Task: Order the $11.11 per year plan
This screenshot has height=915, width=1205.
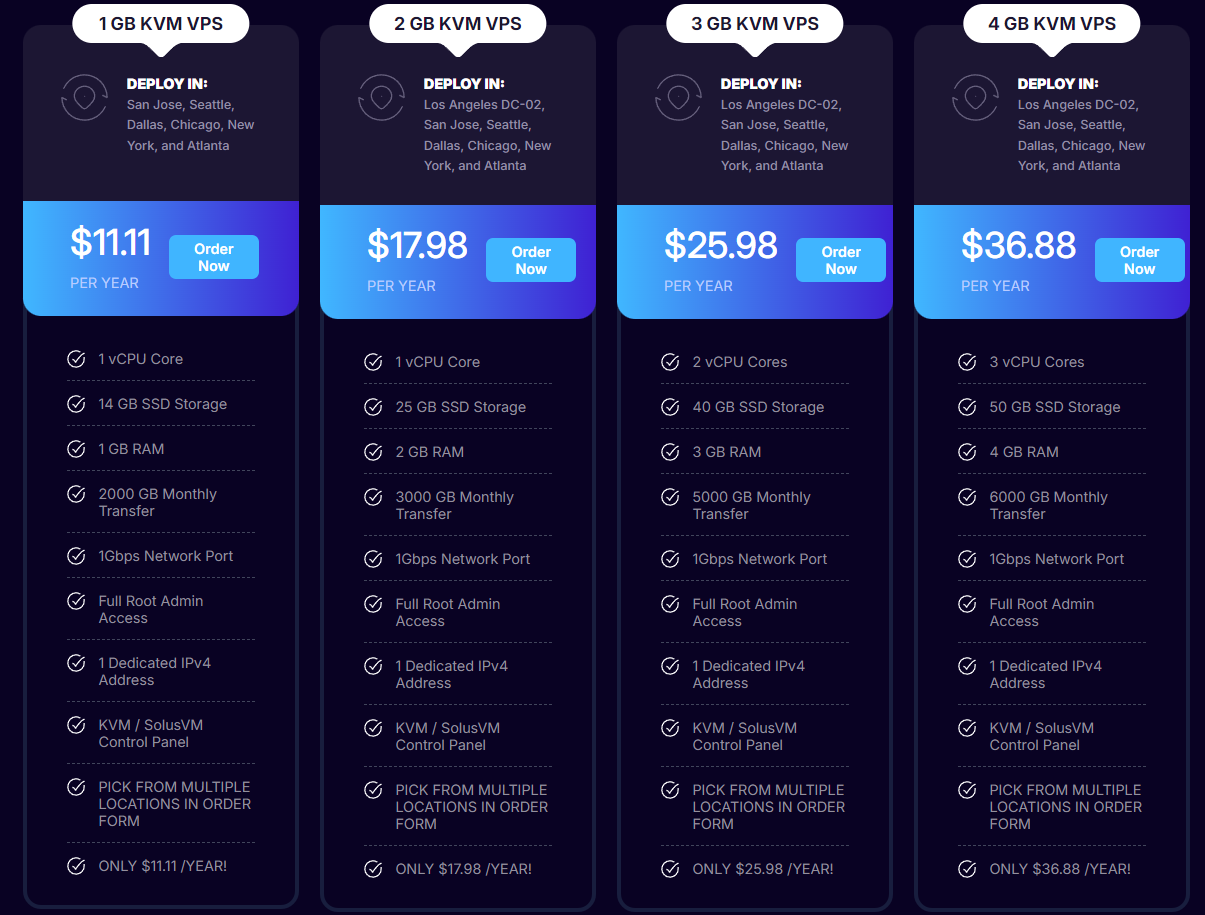Action: 214,257
